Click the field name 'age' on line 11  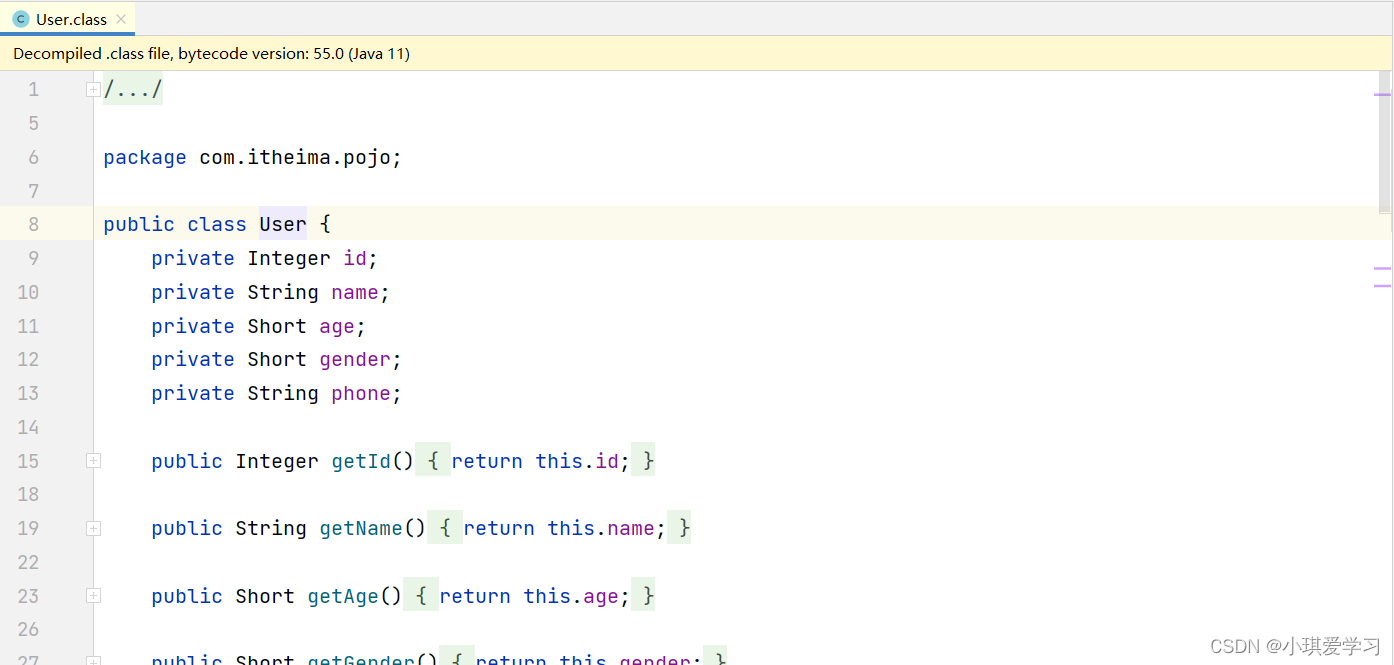point(337,326)
